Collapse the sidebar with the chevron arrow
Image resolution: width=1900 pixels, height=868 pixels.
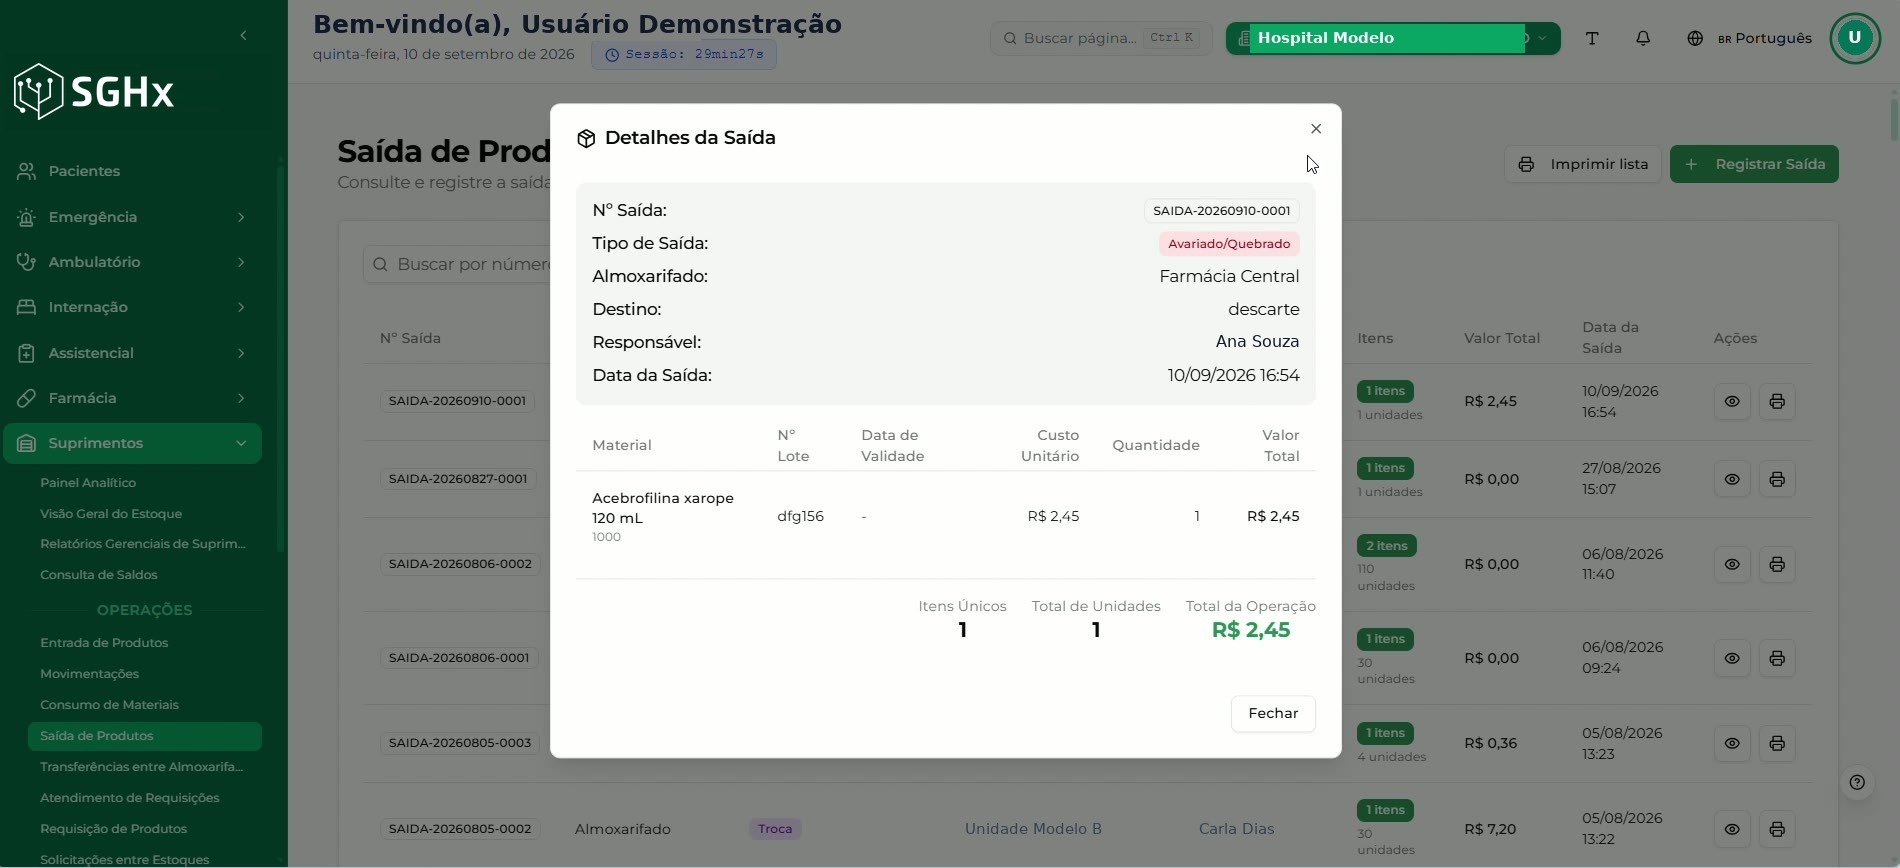[243, 36]
